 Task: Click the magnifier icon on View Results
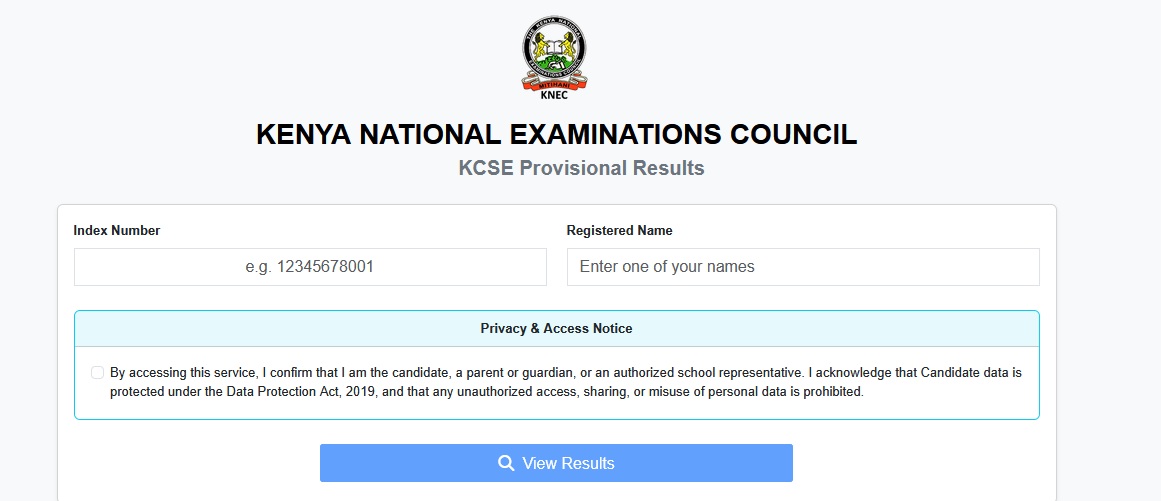coord(506,463)
